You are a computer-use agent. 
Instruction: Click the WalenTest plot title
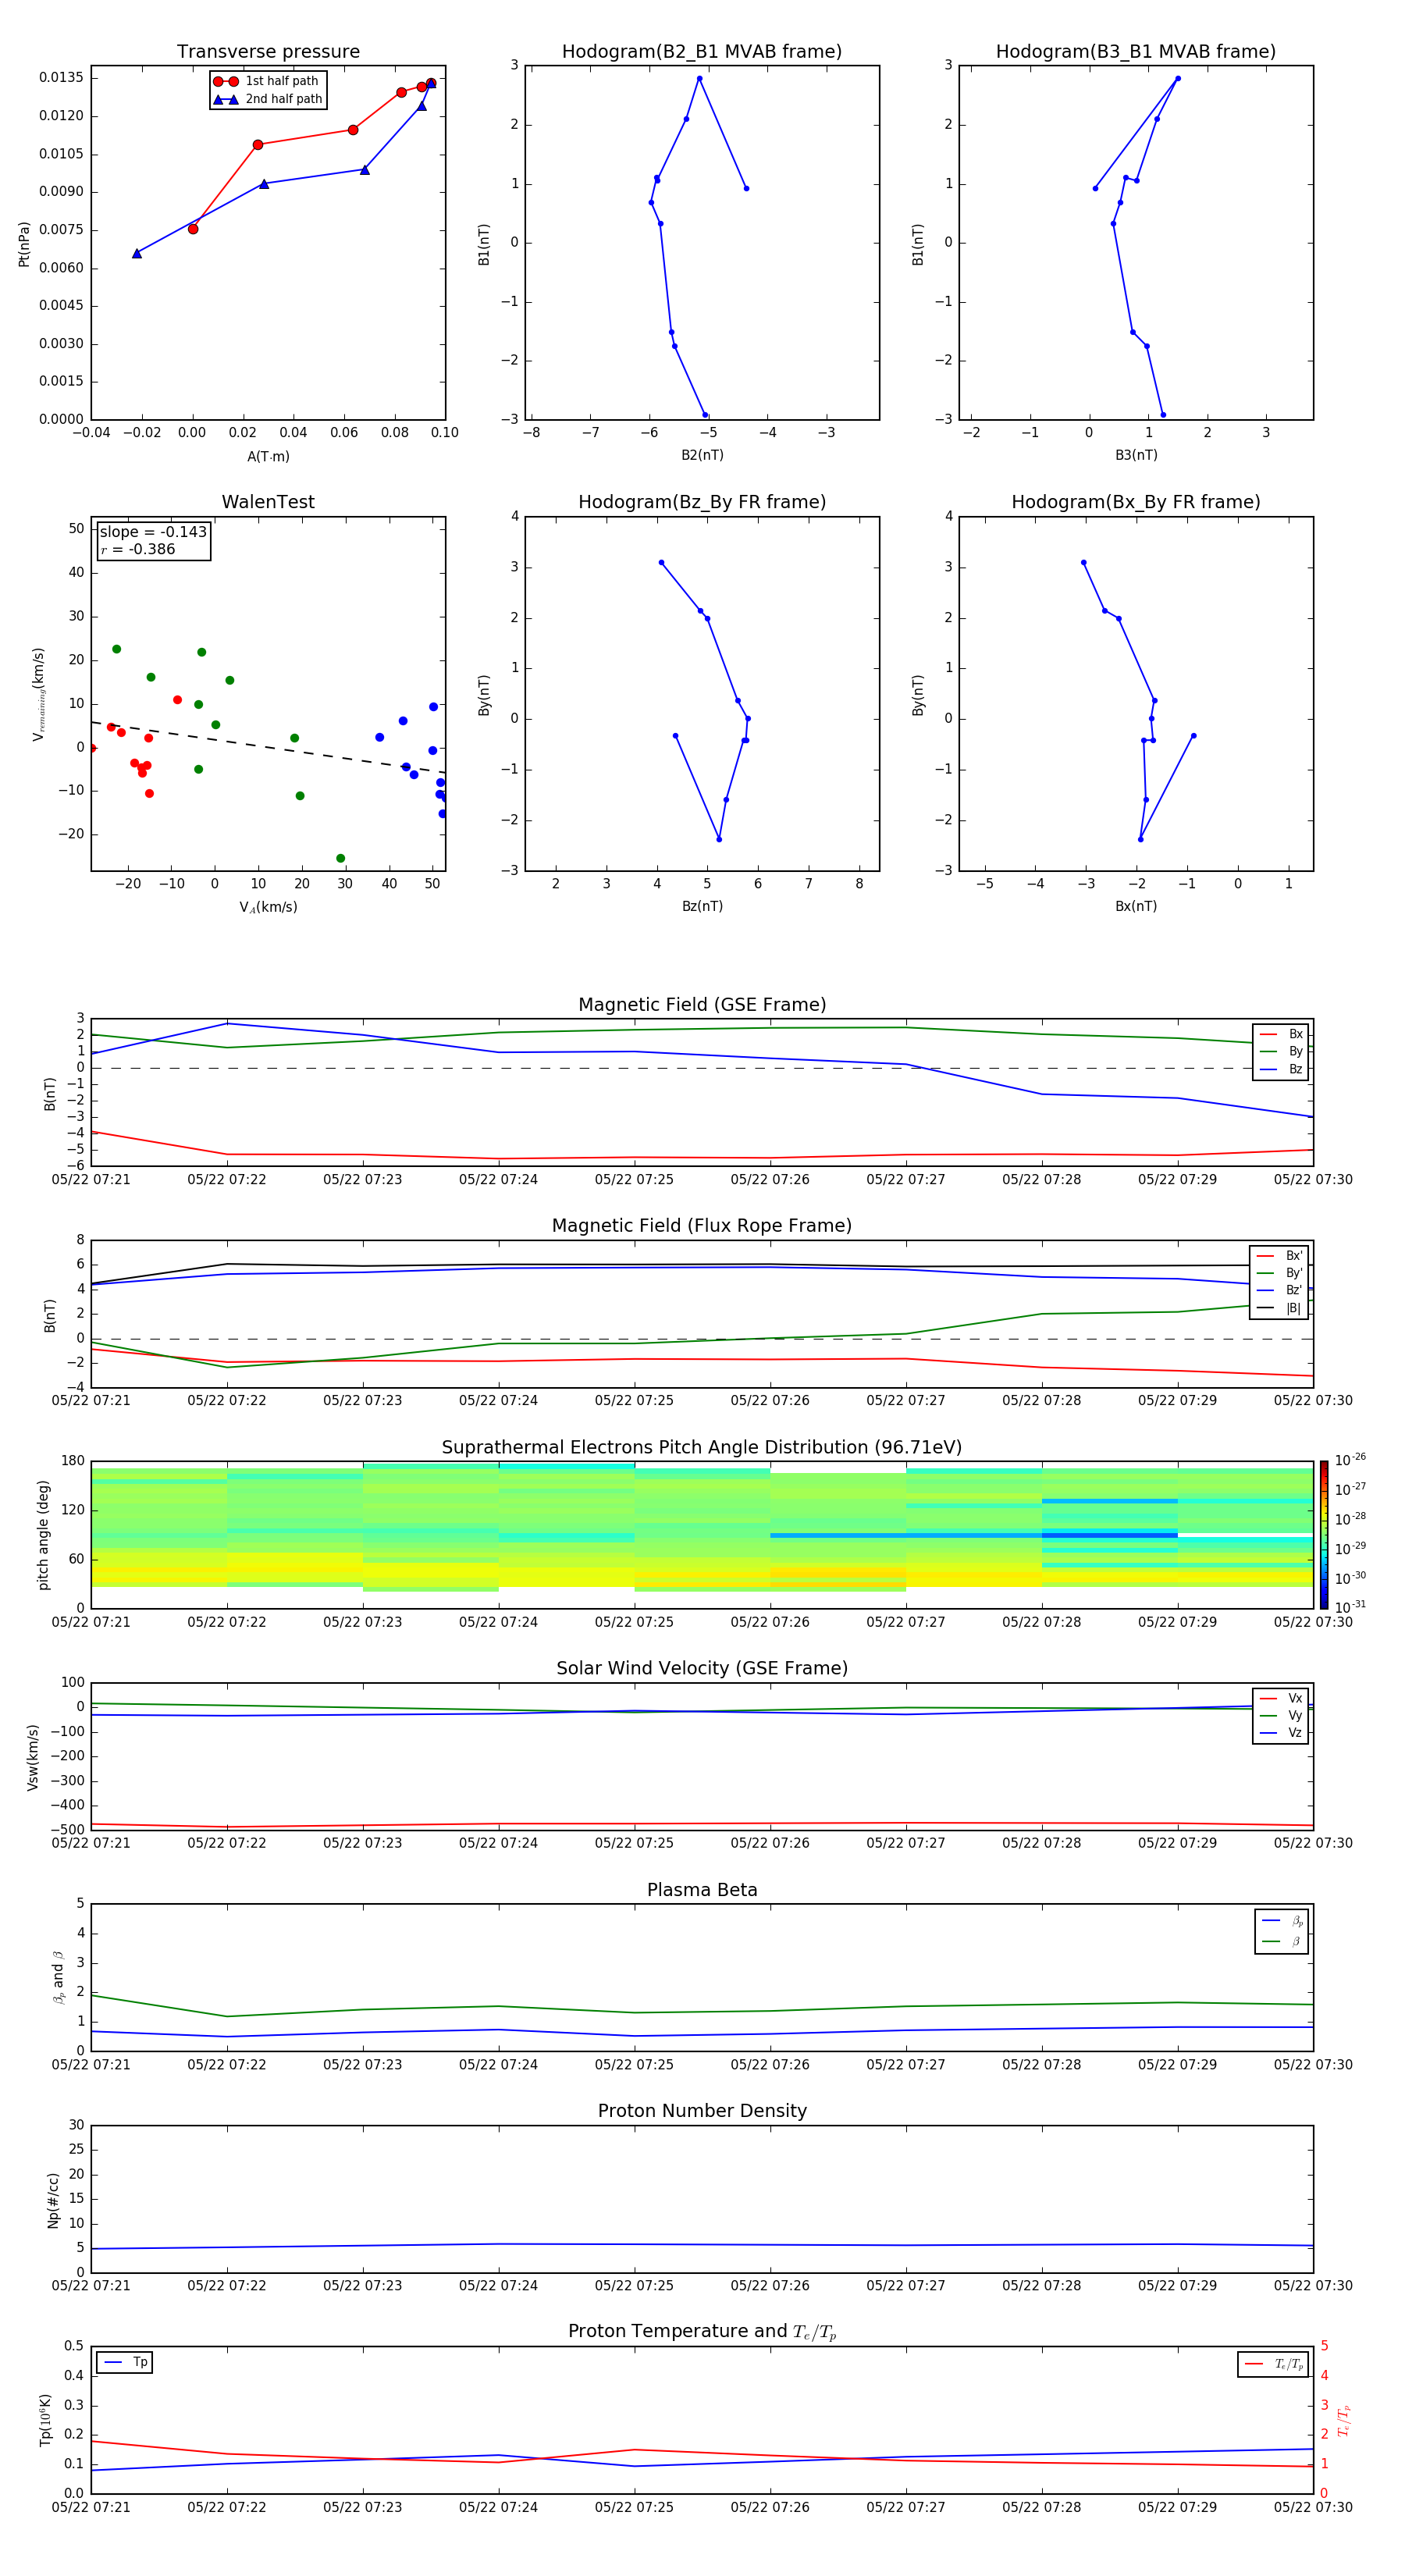click(x=268, y=502)
